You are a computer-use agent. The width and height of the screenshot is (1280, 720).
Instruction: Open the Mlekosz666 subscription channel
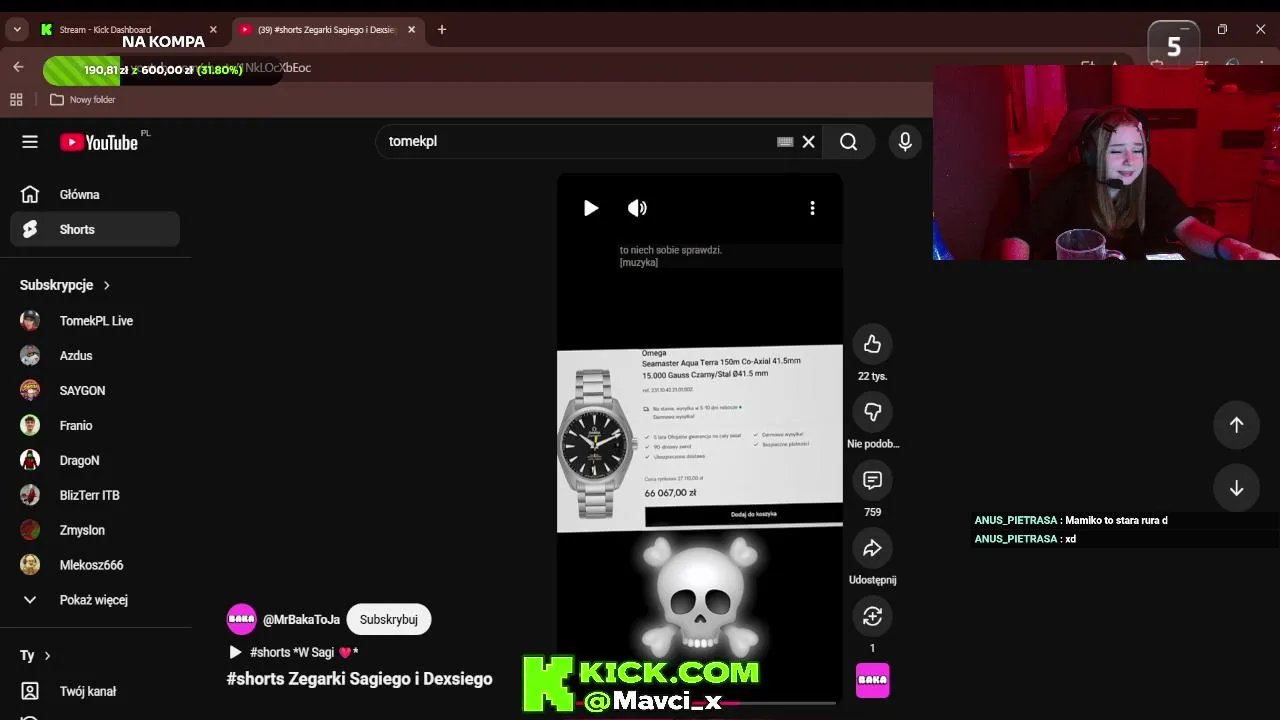[x=95, y=565]
